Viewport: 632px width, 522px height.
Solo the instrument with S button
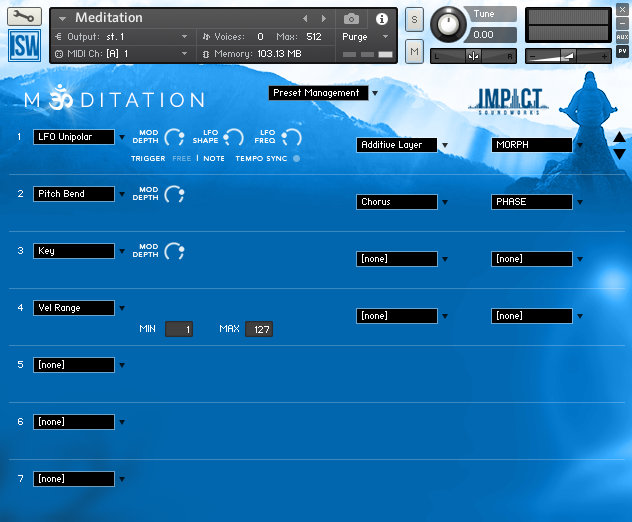coord(414,19)
